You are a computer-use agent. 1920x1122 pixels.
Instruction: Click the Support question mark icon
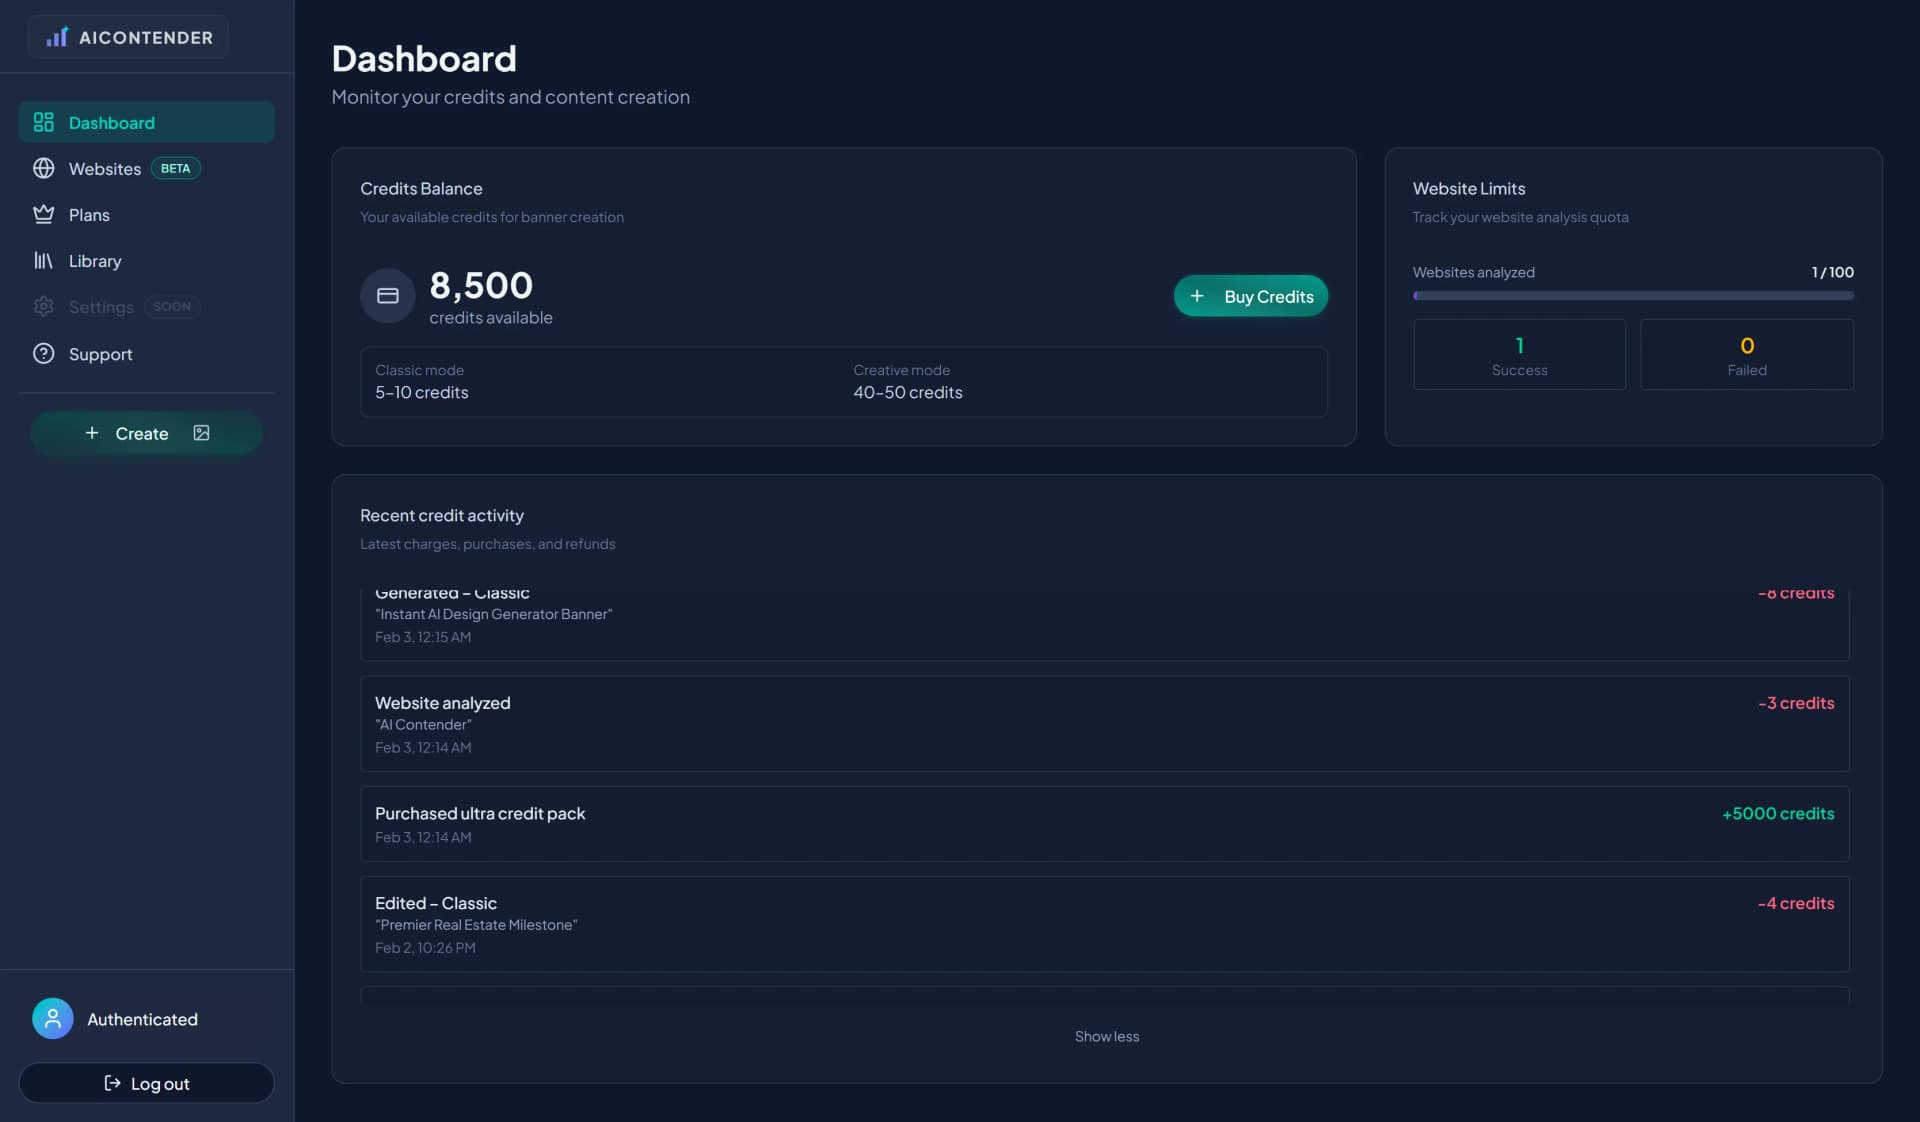[x=43, y=353]
